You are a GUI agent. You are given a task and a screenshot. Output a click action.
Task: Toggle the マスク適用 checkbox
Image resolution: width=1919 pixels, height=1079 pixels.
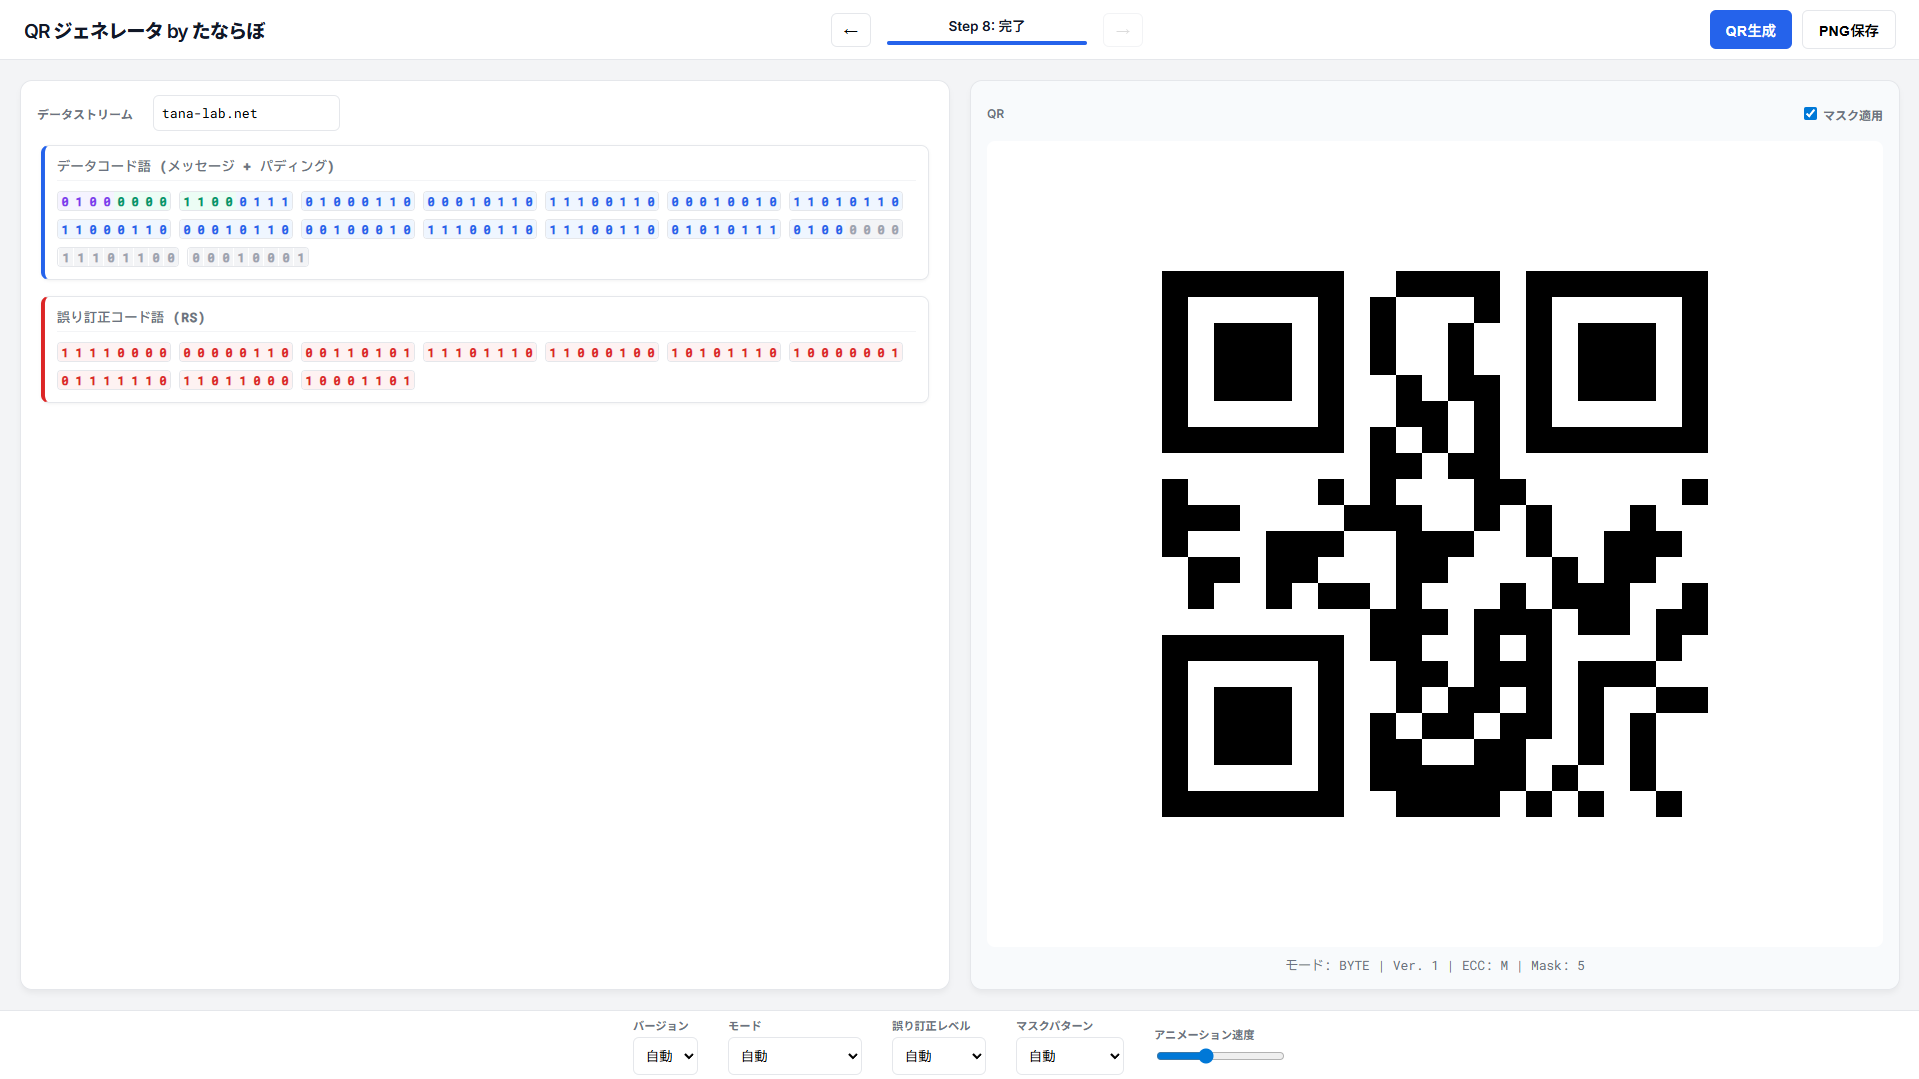pyautogui.click(x=1810, y=114)
